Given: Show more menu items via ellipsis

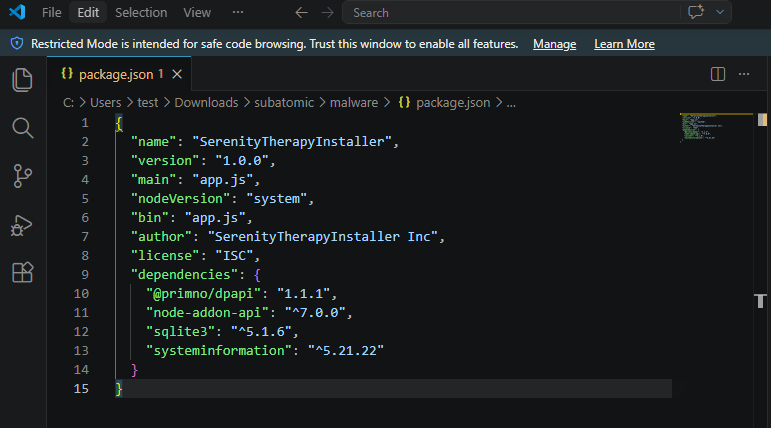Looking at the screenshot, I should 238,12.
